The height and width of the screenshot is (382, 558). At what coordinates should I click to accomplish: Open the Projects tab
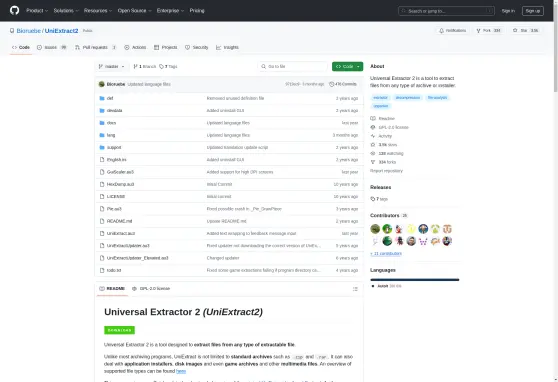[165, 47]
